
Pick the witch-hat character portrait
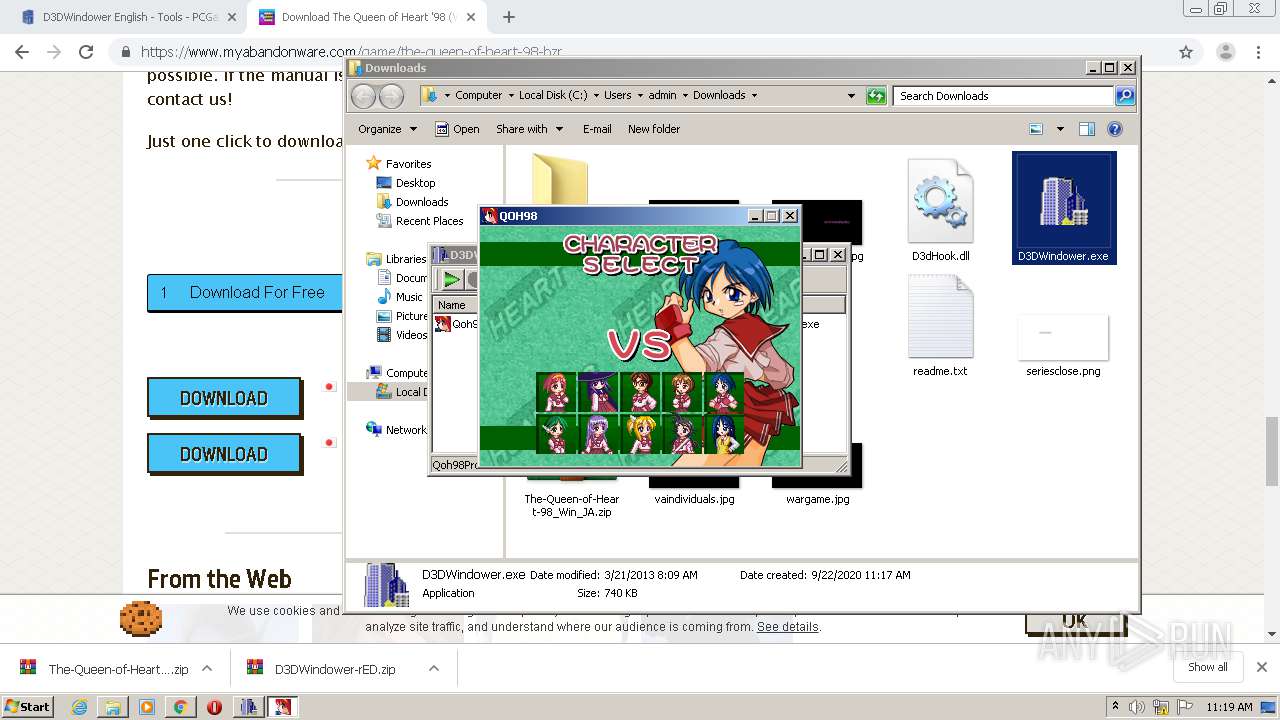point(599,392)
